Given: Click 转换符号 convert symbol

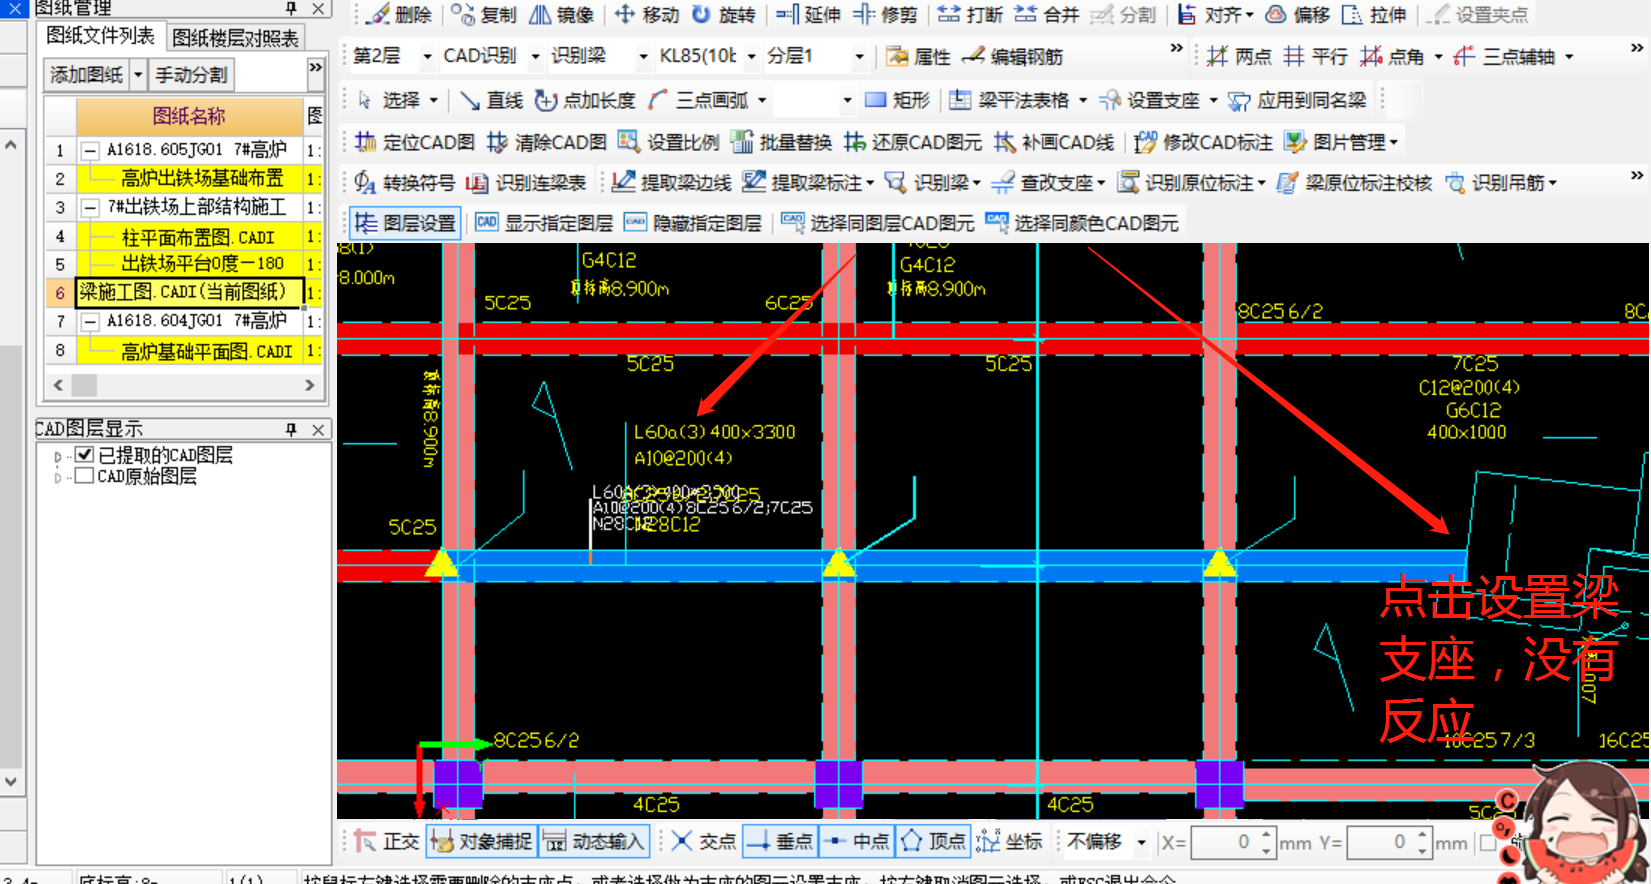Looking at the screenshot, I should [x=404, y=182].
